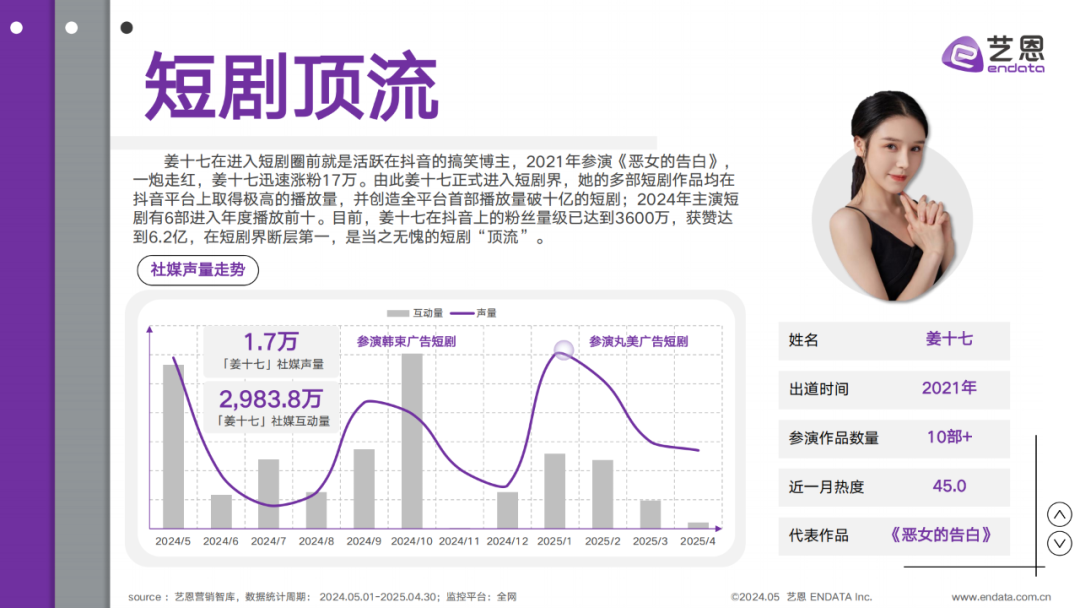This screenshot has width=1080, height=608.
Task: Click the 2024/9 axis label
Action: point(364,541)
